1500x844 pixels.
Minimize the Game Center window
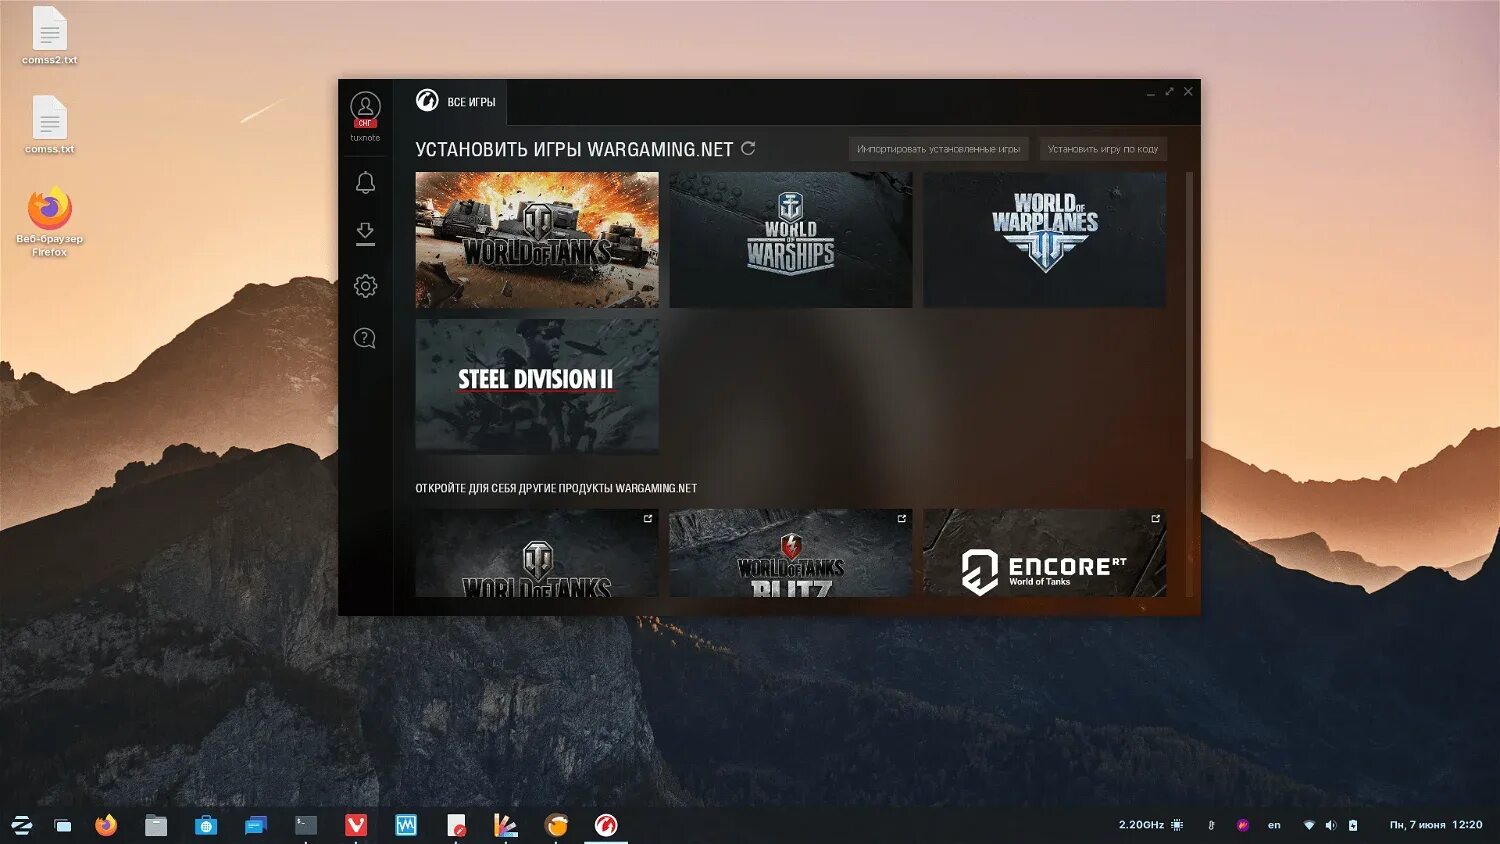[1151, 92]
